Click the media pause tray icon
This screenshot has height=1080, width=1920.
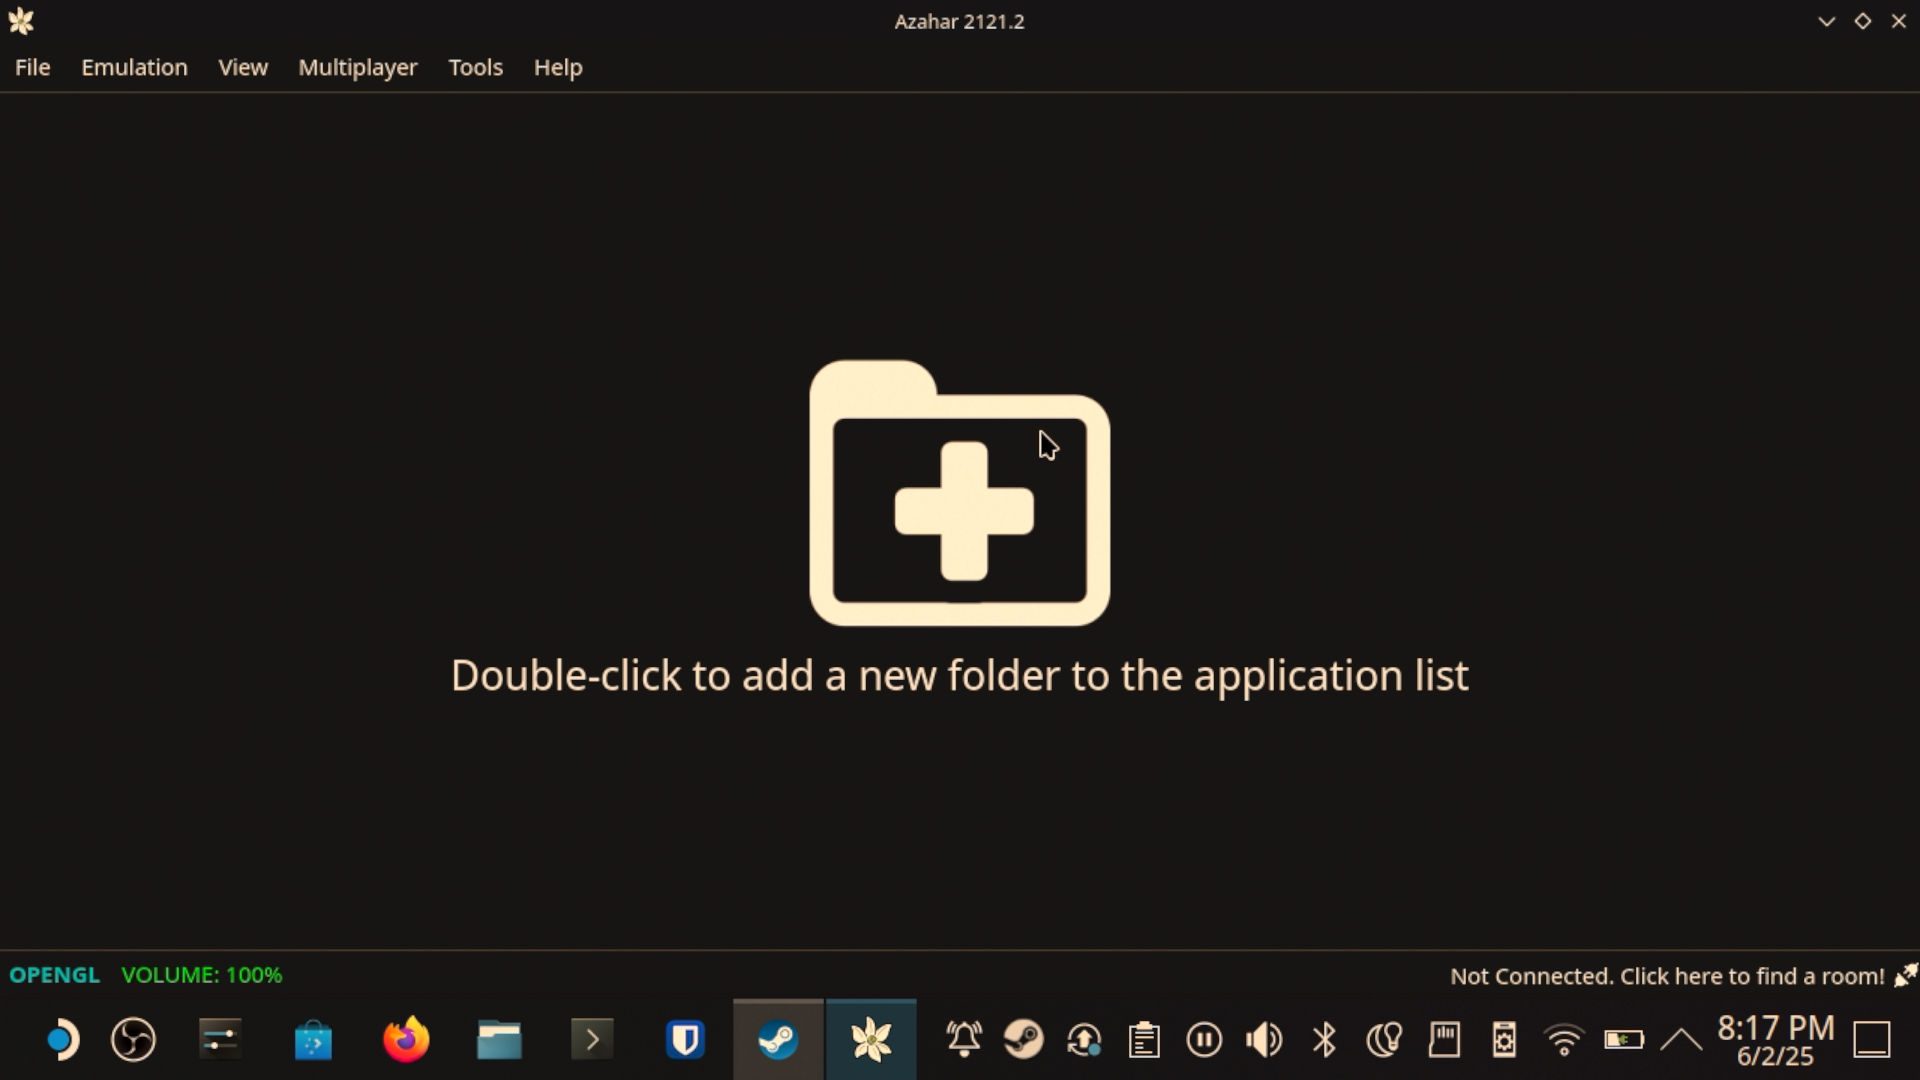[1204, 1040]
